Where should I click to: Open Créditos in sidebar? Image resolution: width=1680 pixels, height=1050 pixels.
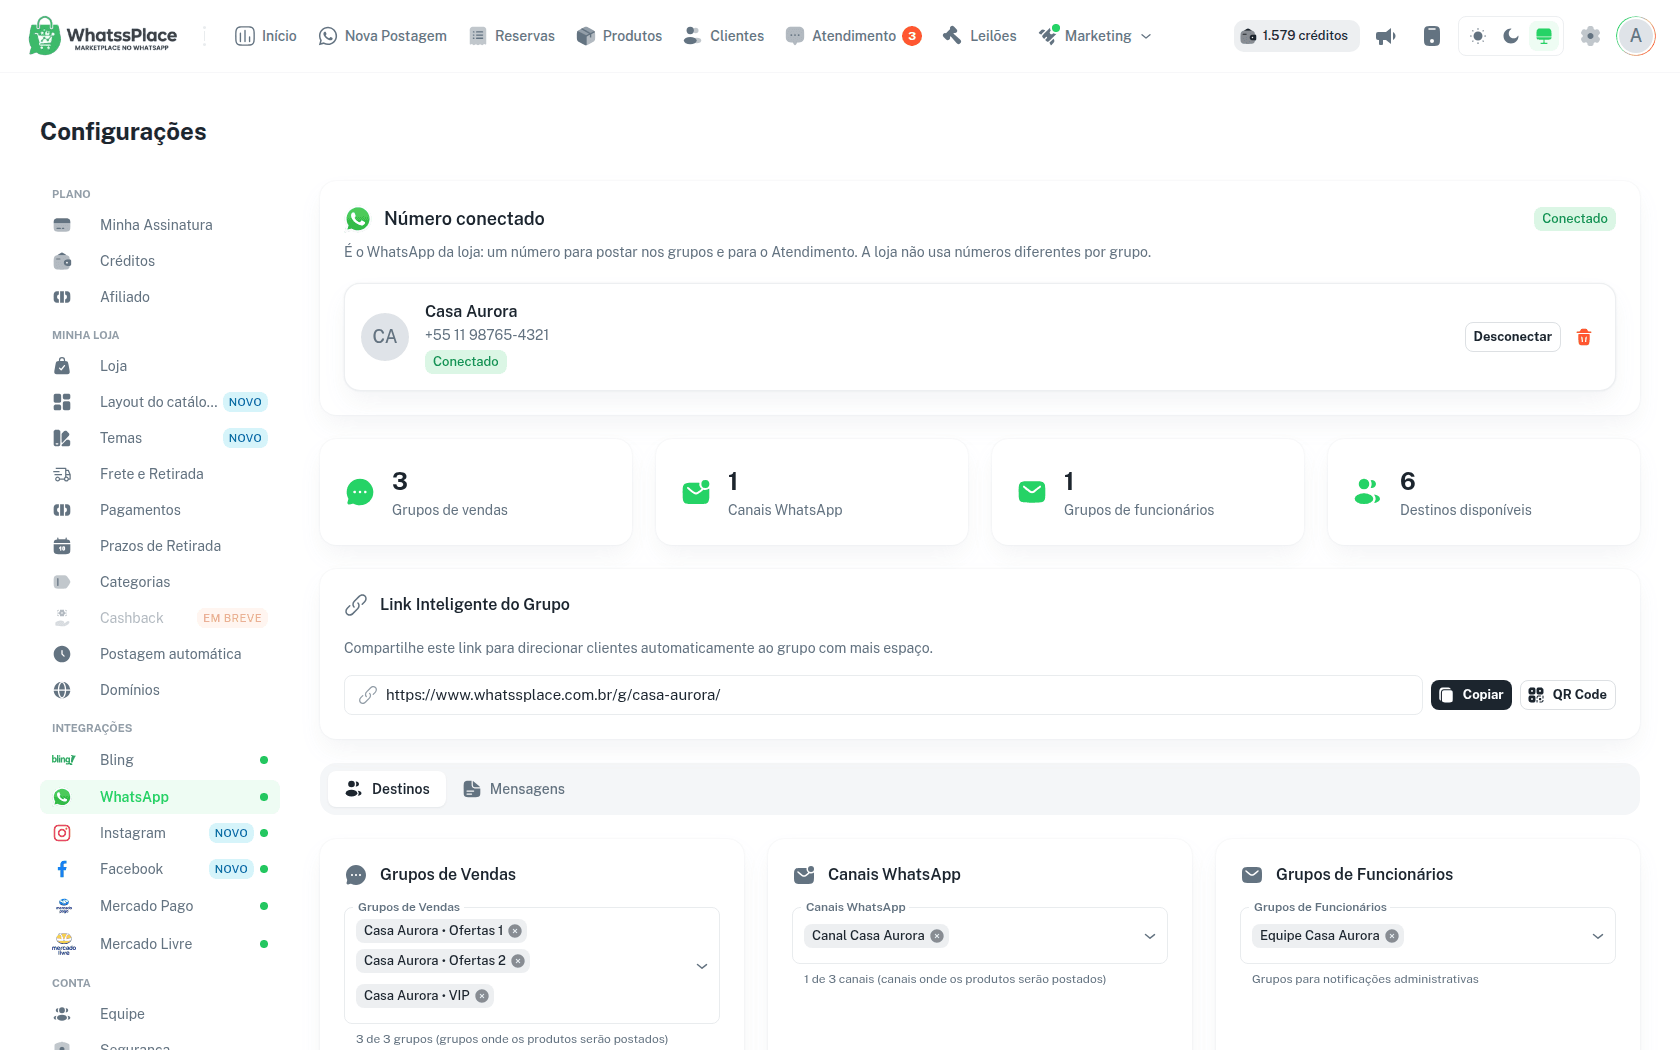point(160,261)
